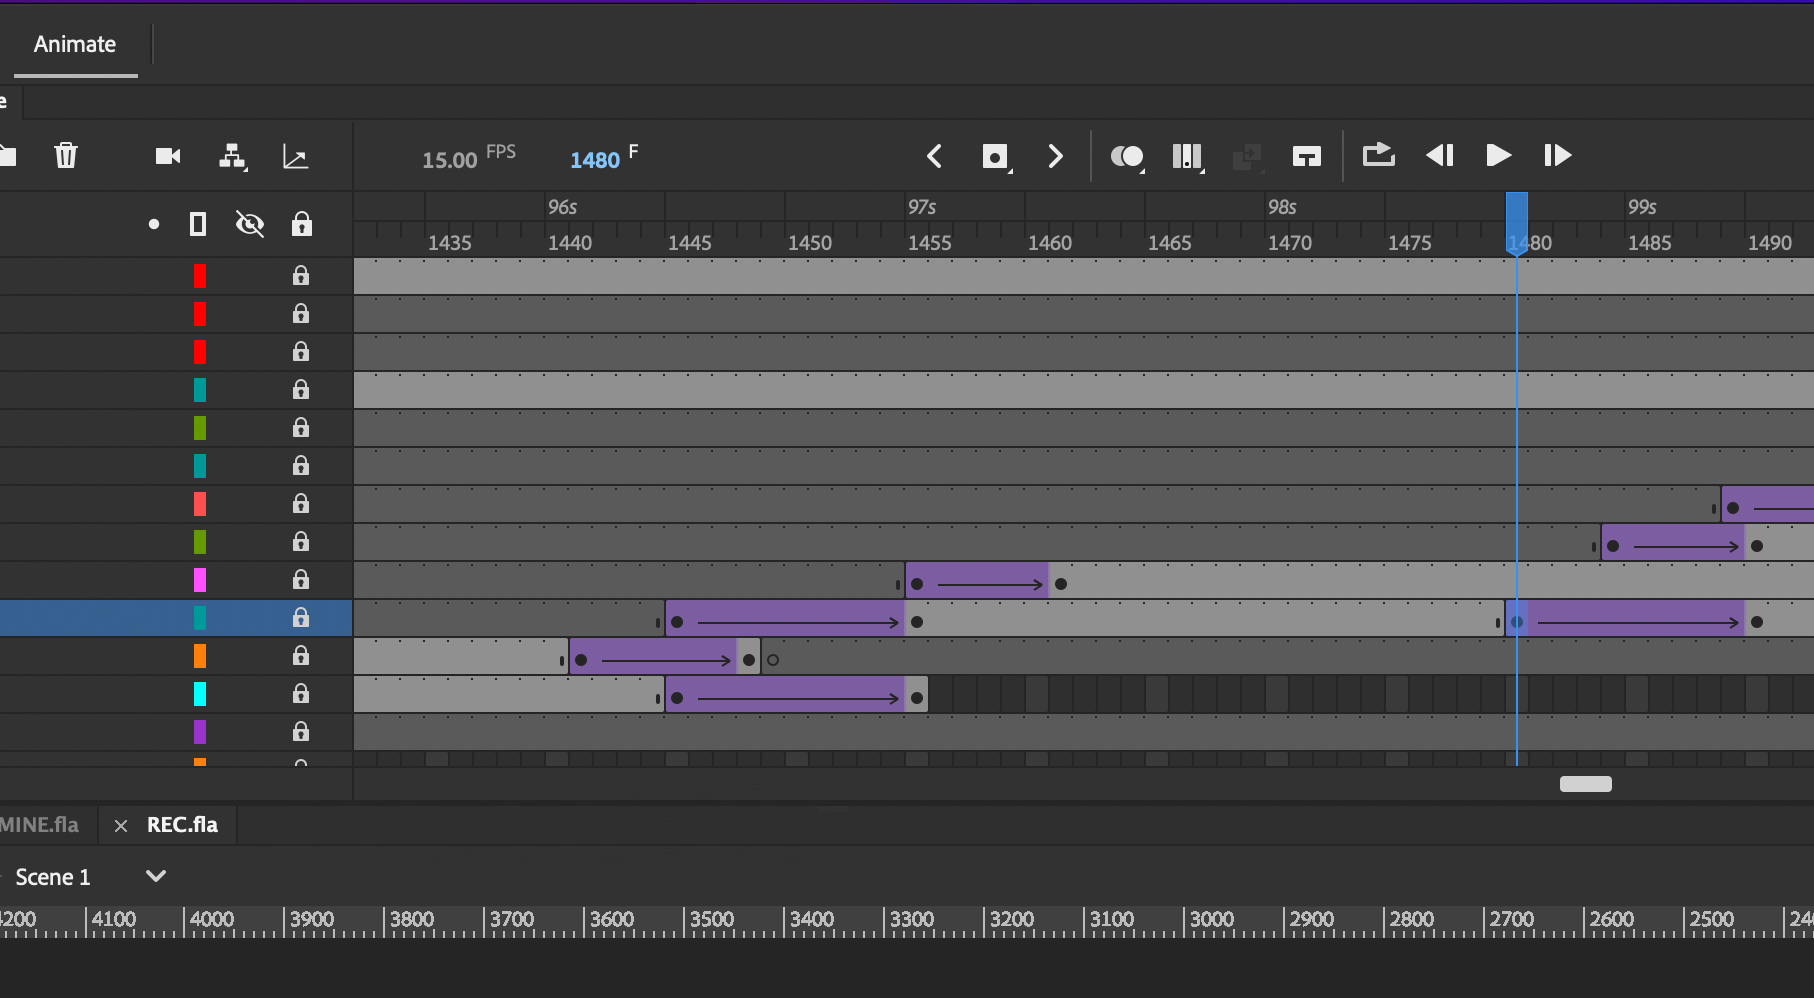
Task: Click frame 1455 on timeline ruler
Action: coord(930,242)
